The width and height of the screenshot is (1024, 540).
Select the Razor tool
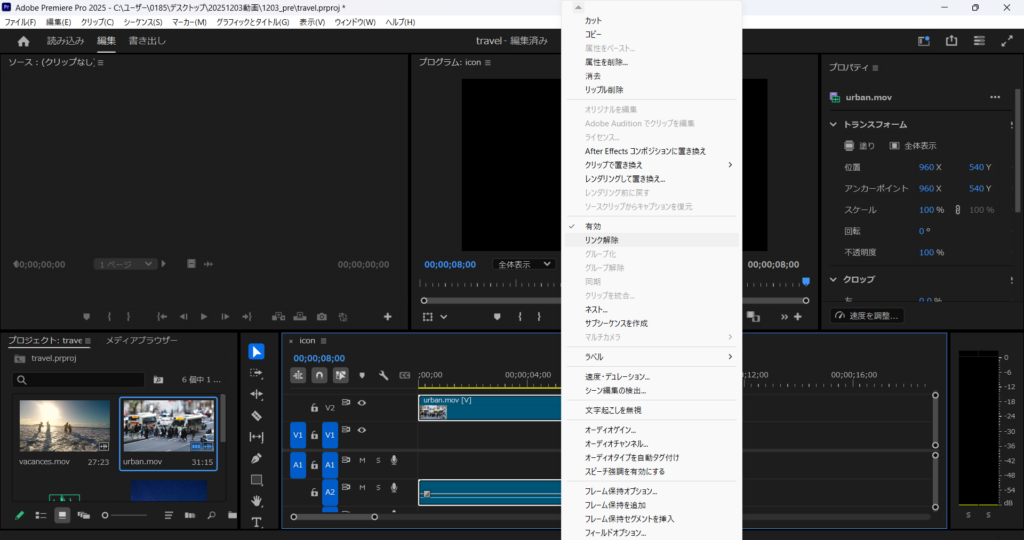pyautogui.click(x=256, y=415)
